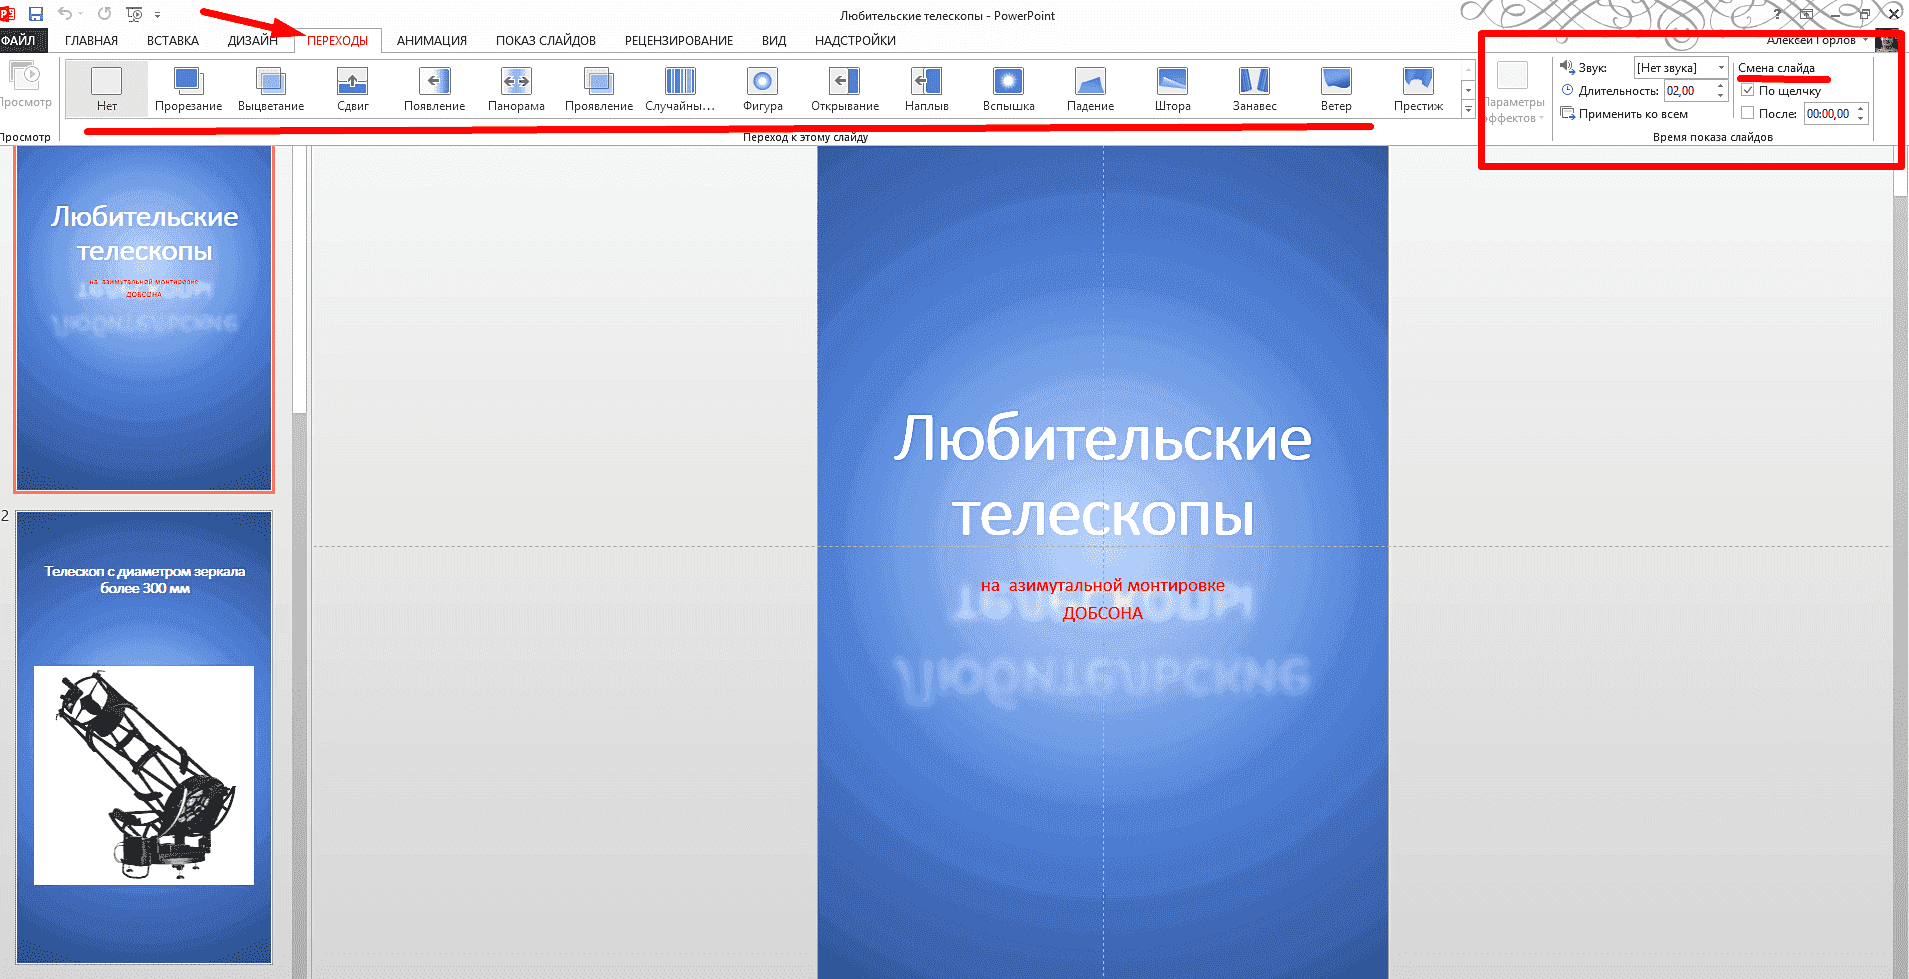Screen dimensions: 1909x979
Task: Choose the Панорама transition effect
Action: tap(516, 88)
